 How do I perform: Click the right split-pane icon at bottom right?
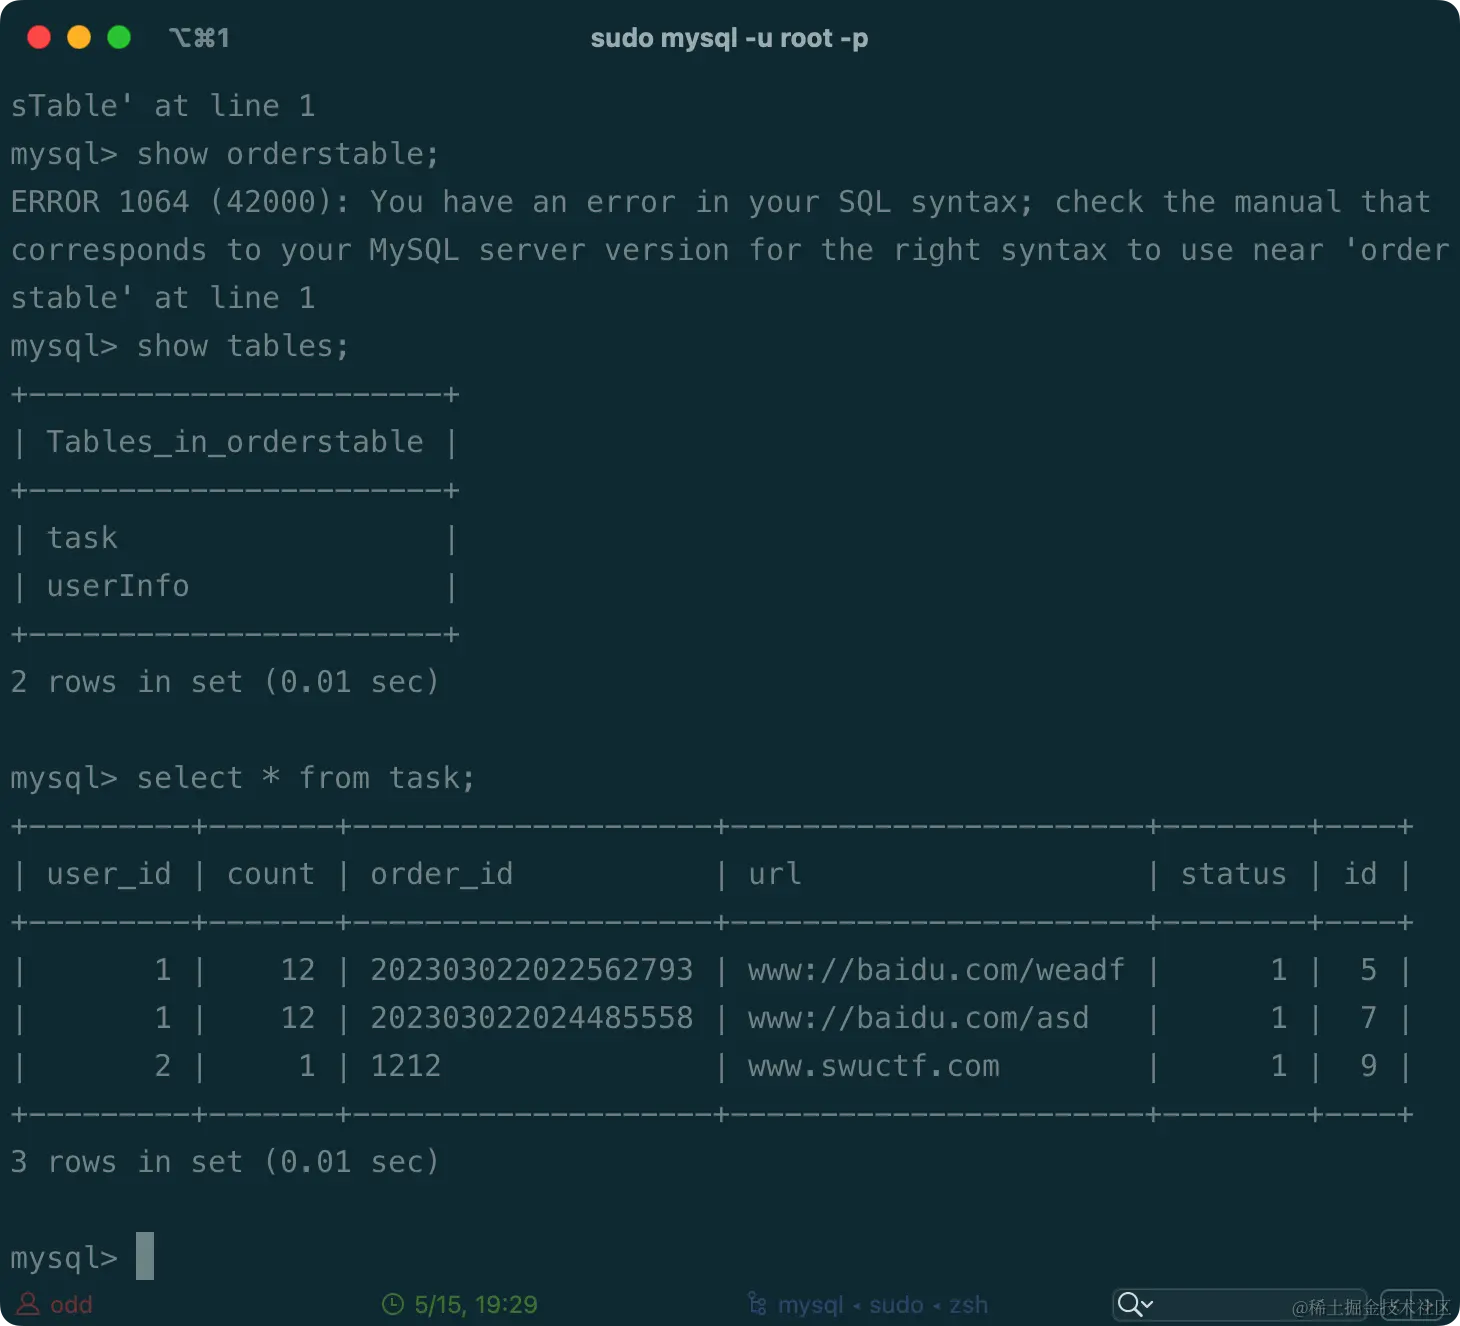coord(1428,1304)
